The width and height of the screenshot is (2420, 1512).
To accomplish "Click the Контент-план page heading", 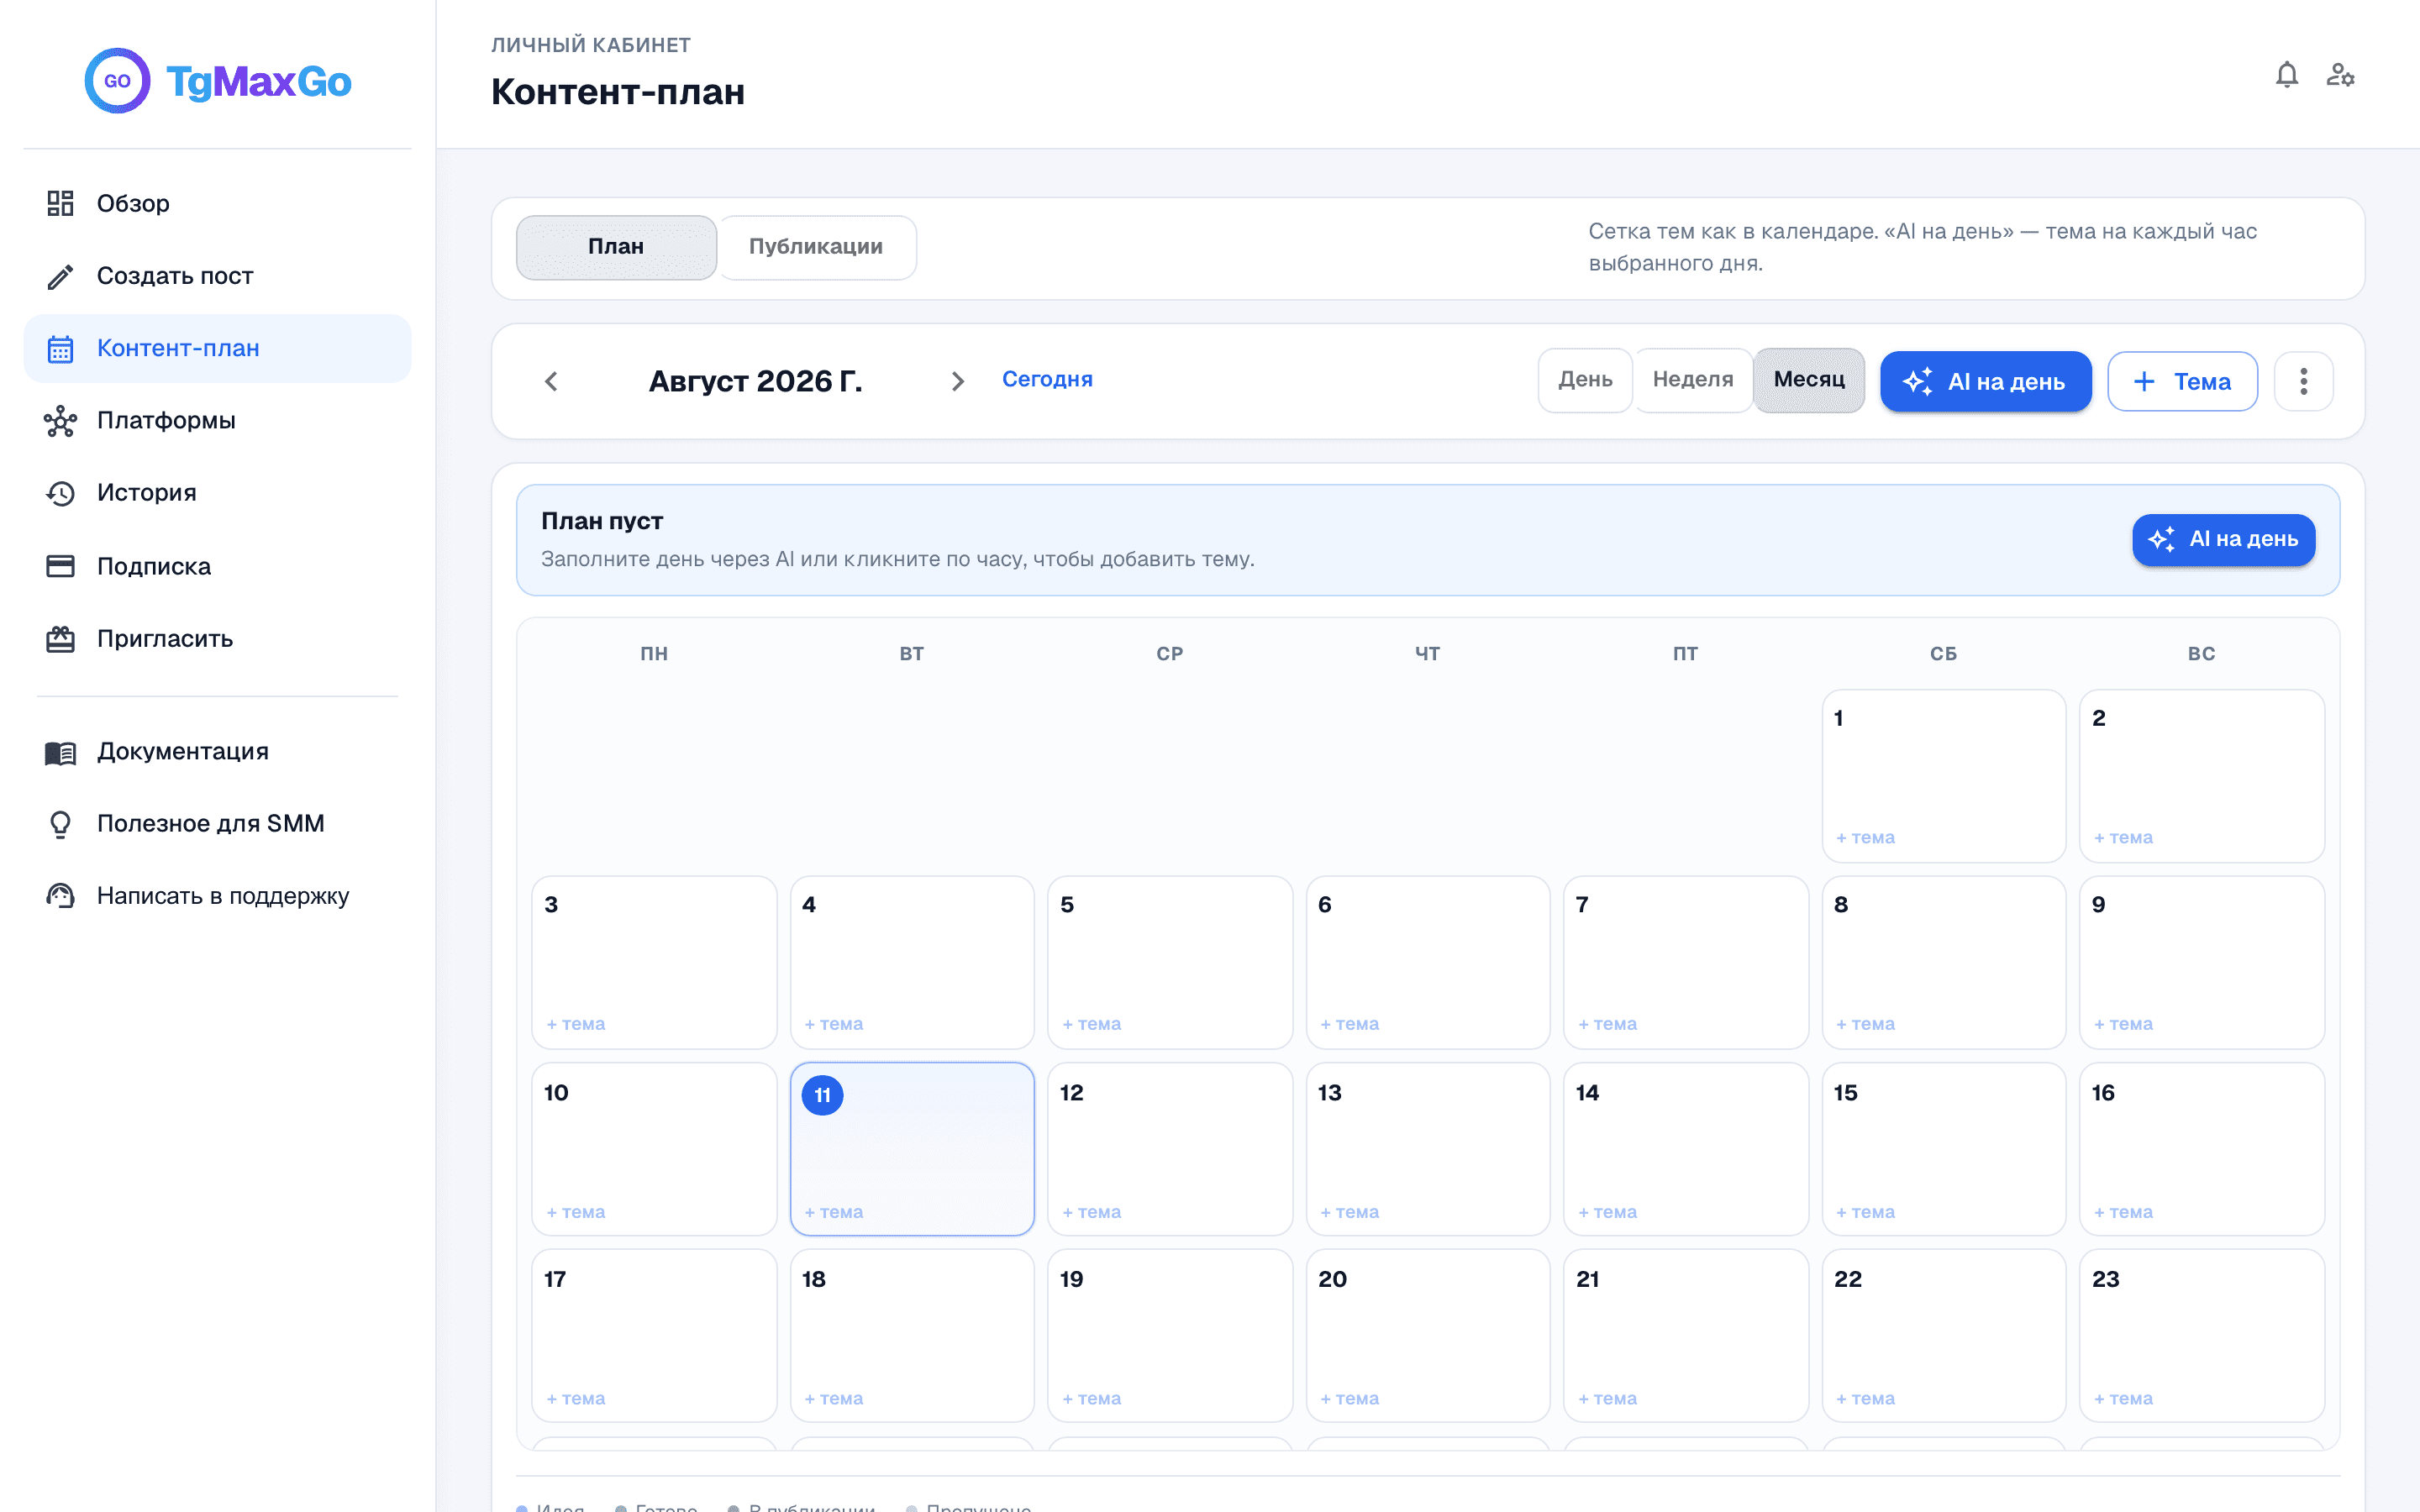I will (x=618, y=92).
